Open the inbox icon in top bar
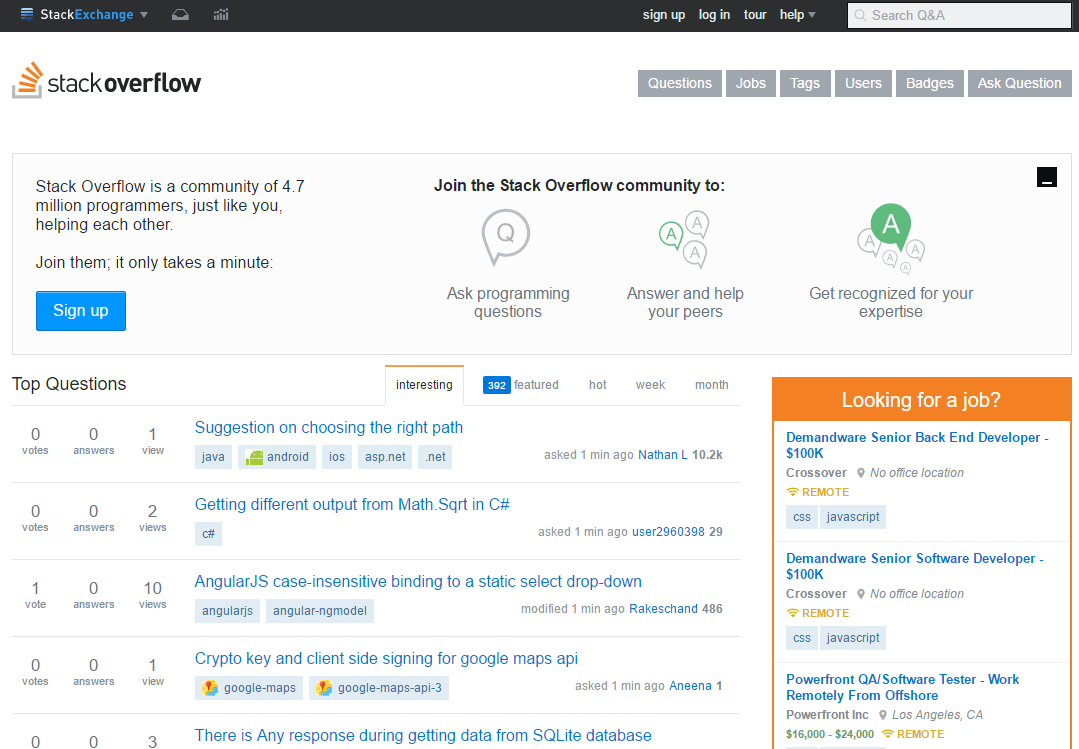1079x749 pixels. (x=180, y=14)
